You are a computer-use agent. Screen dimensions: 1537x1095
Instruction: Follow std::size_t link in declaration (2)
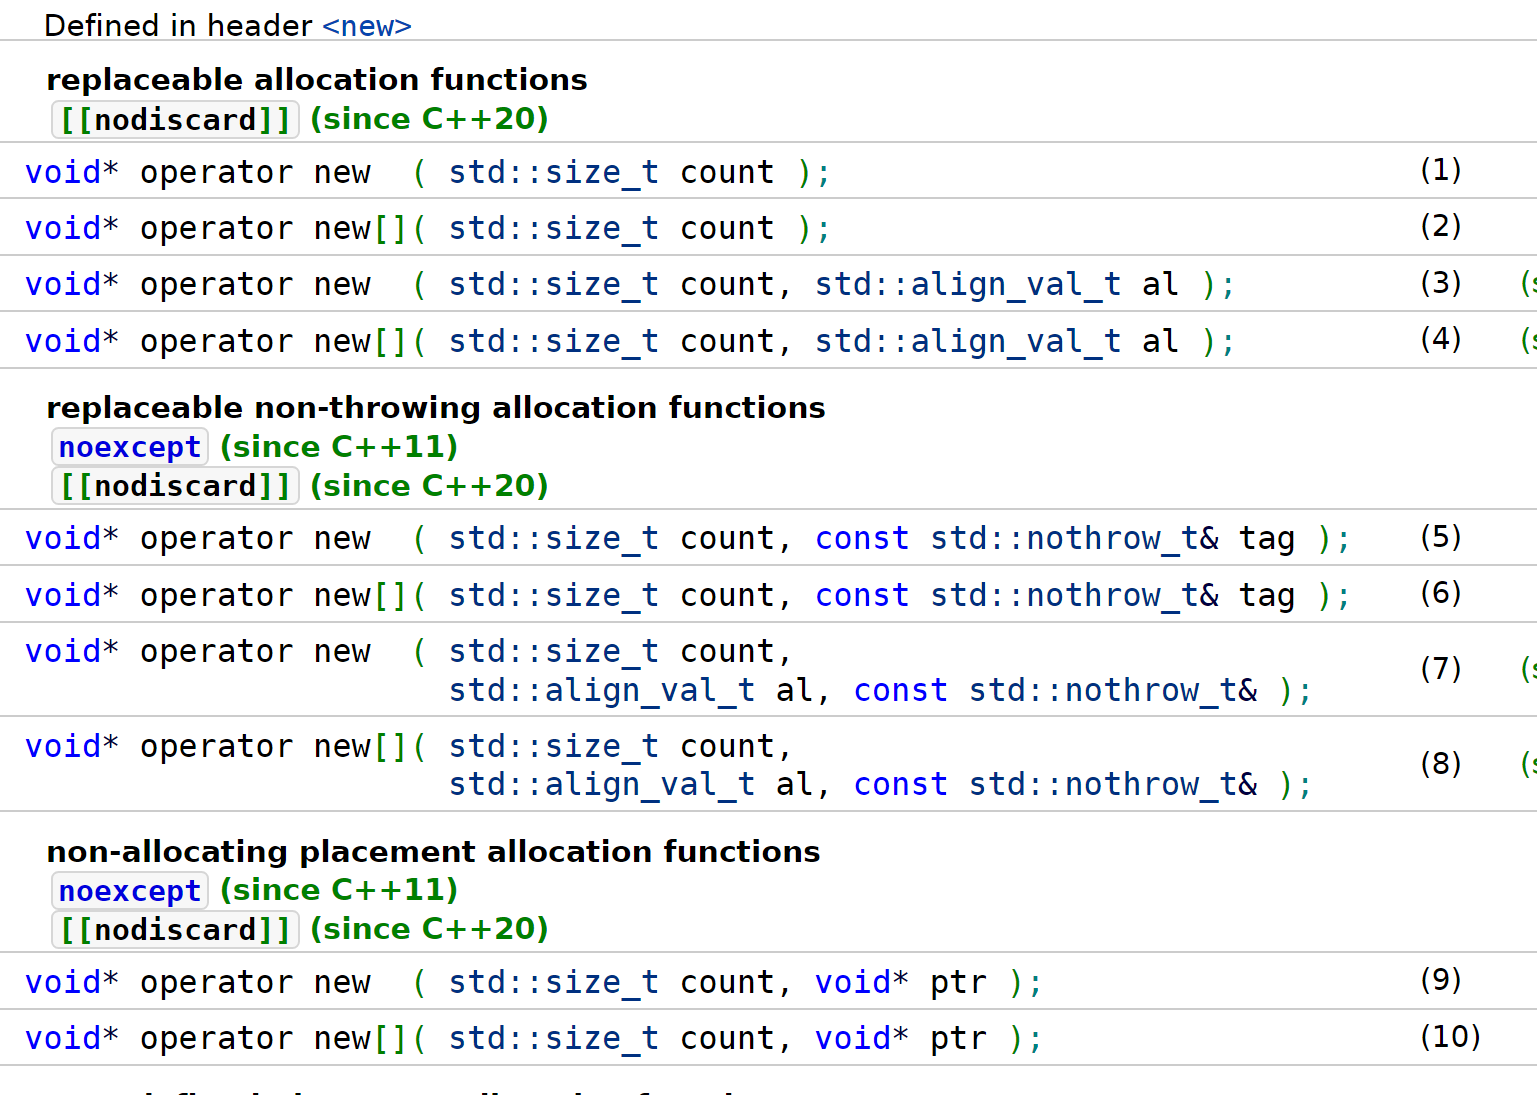pos(553,228)
